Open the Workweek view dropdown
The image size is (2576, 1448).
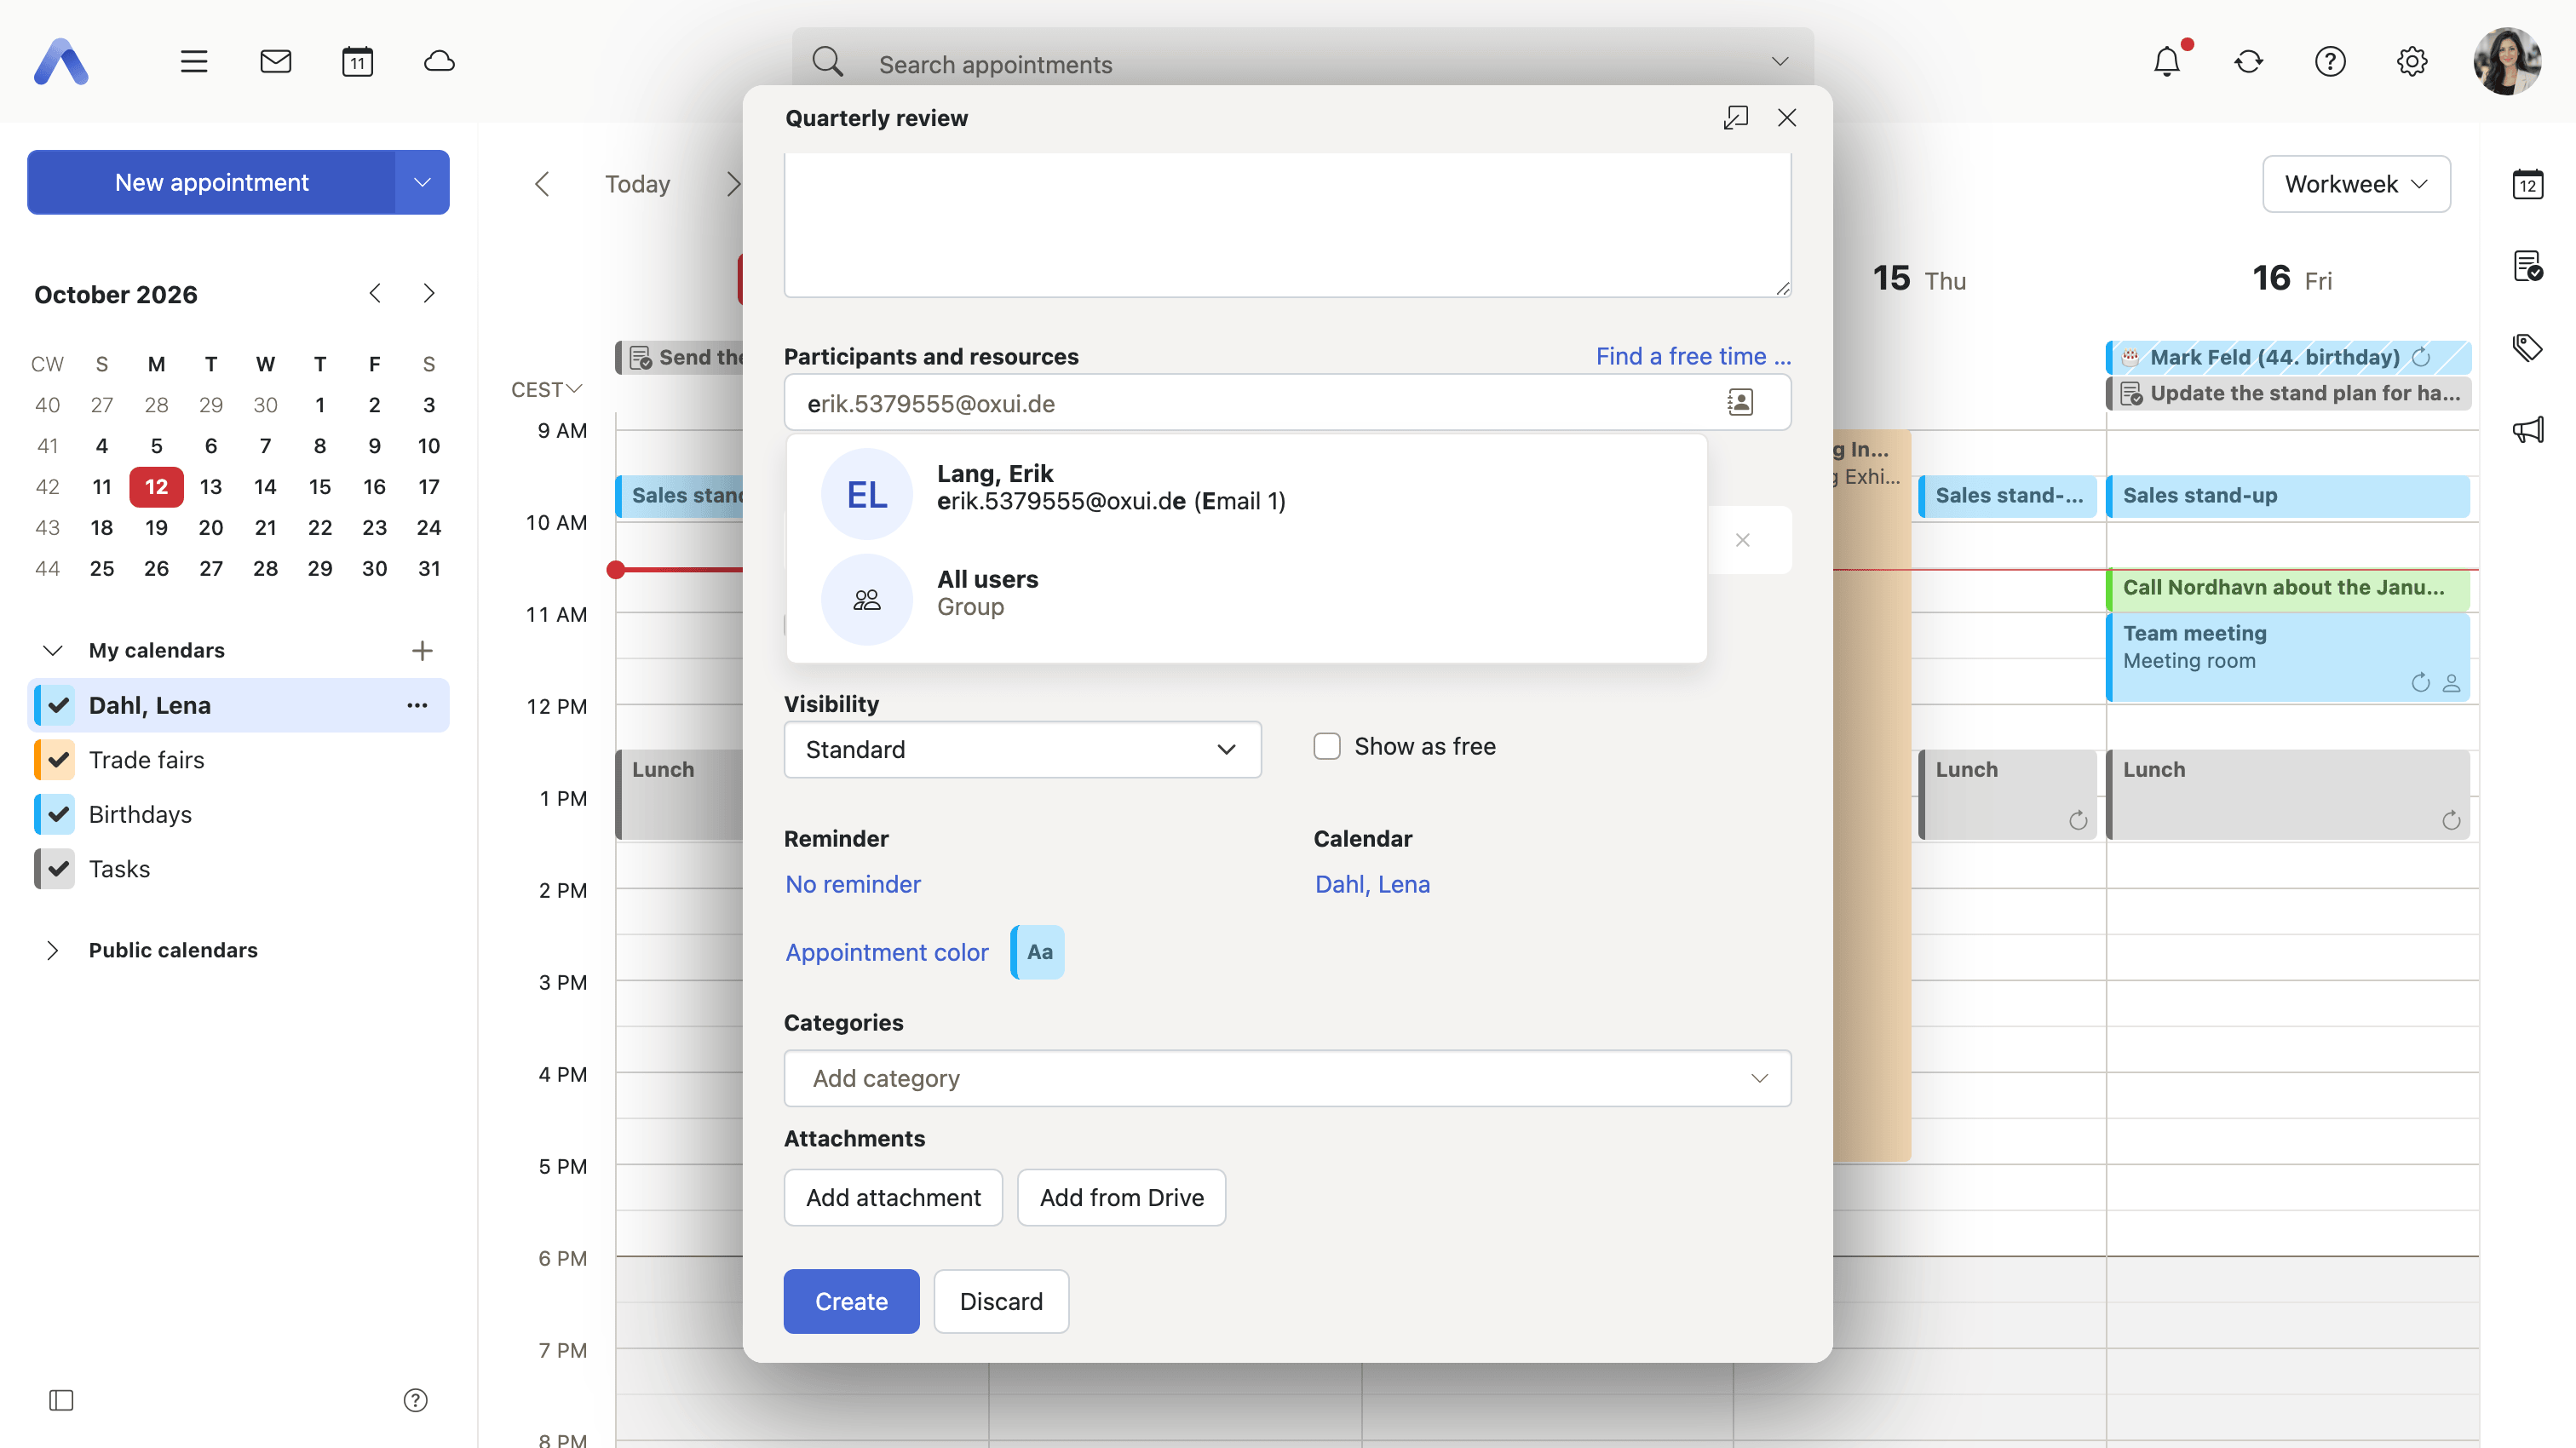pos(2356,184)
